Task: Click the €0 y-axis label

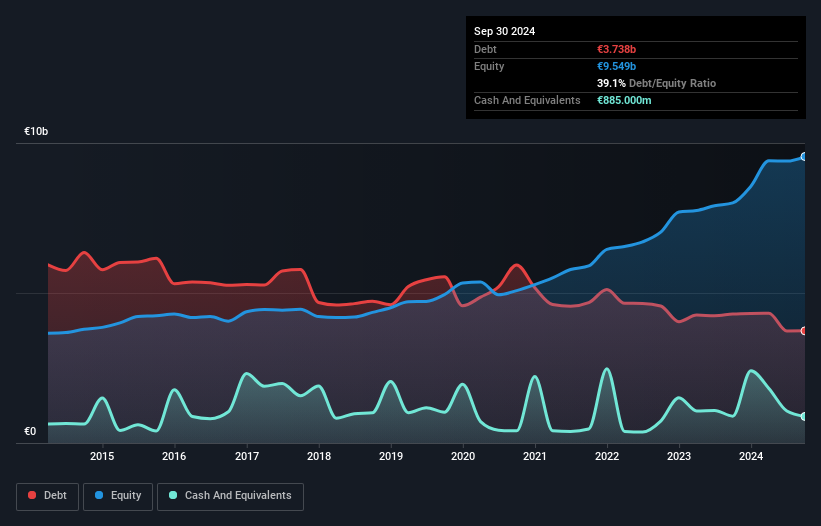Action: [30, 431]
